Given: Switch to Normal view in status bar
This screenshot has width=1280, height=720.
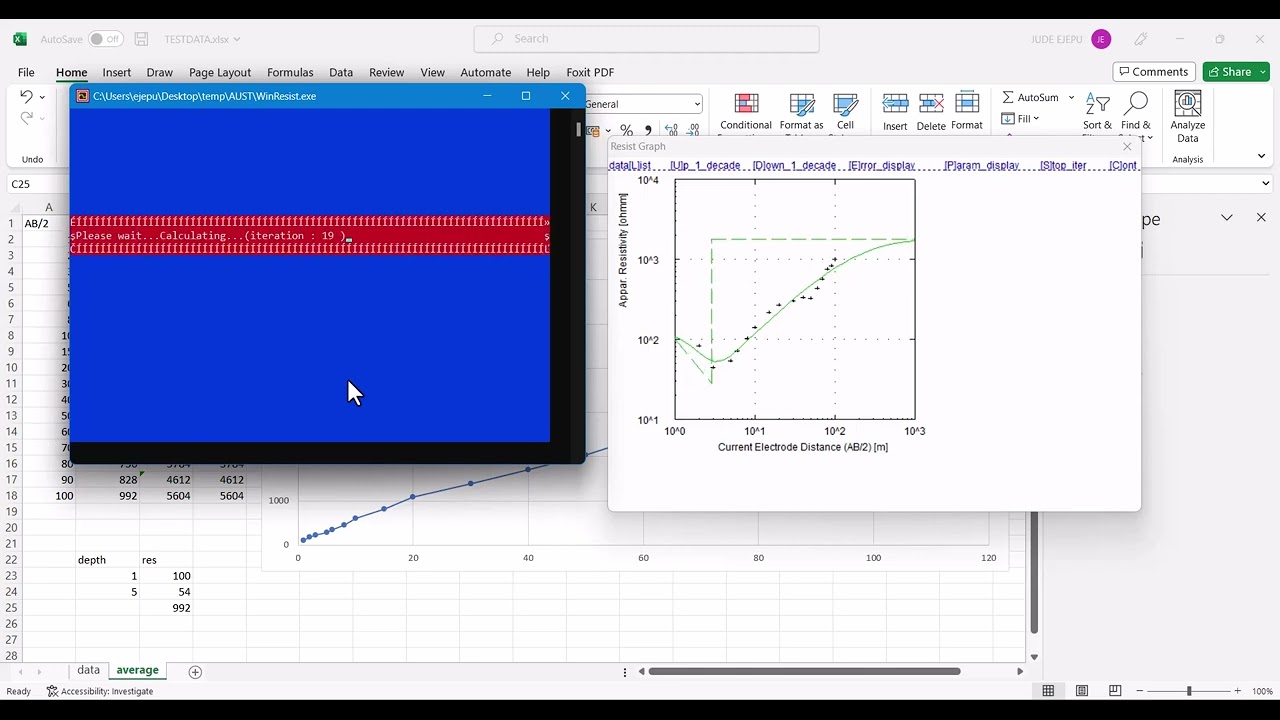Looking at the screenshot, I should pos(1048,691).
